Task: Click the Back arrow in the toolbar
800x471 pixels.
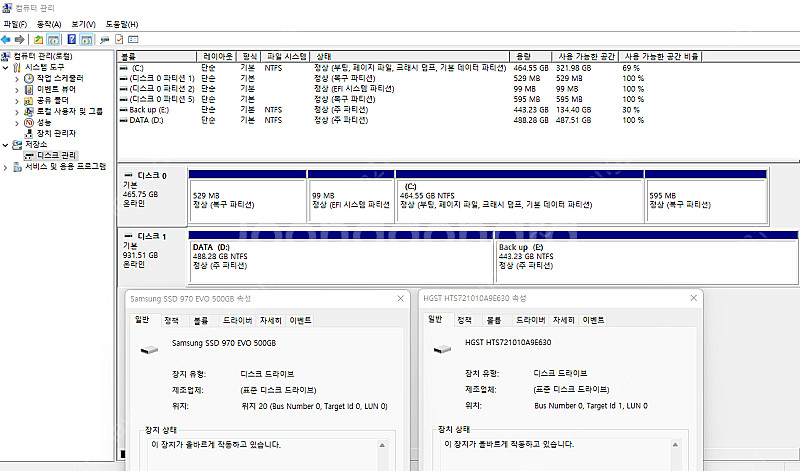Action: (6, 39)
